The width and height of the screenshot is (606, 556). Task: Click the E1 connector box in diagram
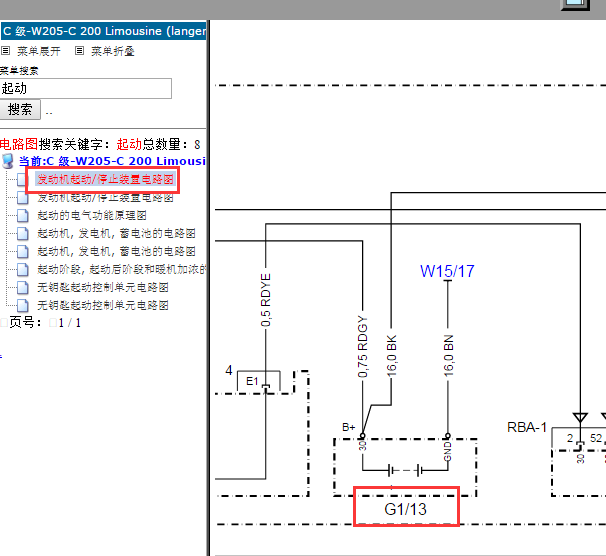click(x=258, y=381)
